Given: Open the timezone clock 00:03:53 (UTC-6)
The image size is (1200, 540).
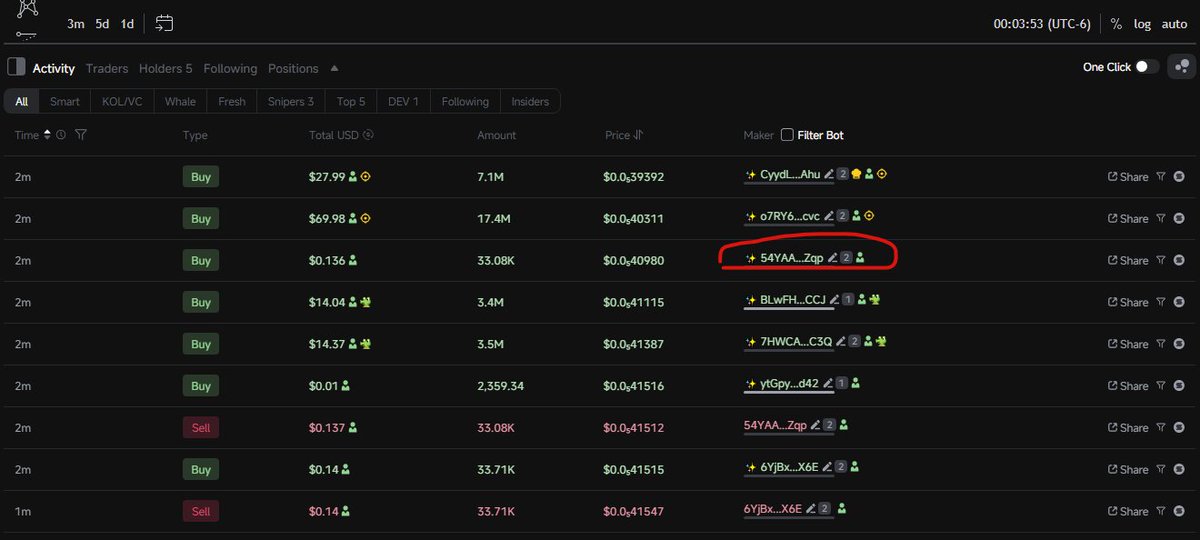Looking at the screenshot, I should tap(1042, 24).
